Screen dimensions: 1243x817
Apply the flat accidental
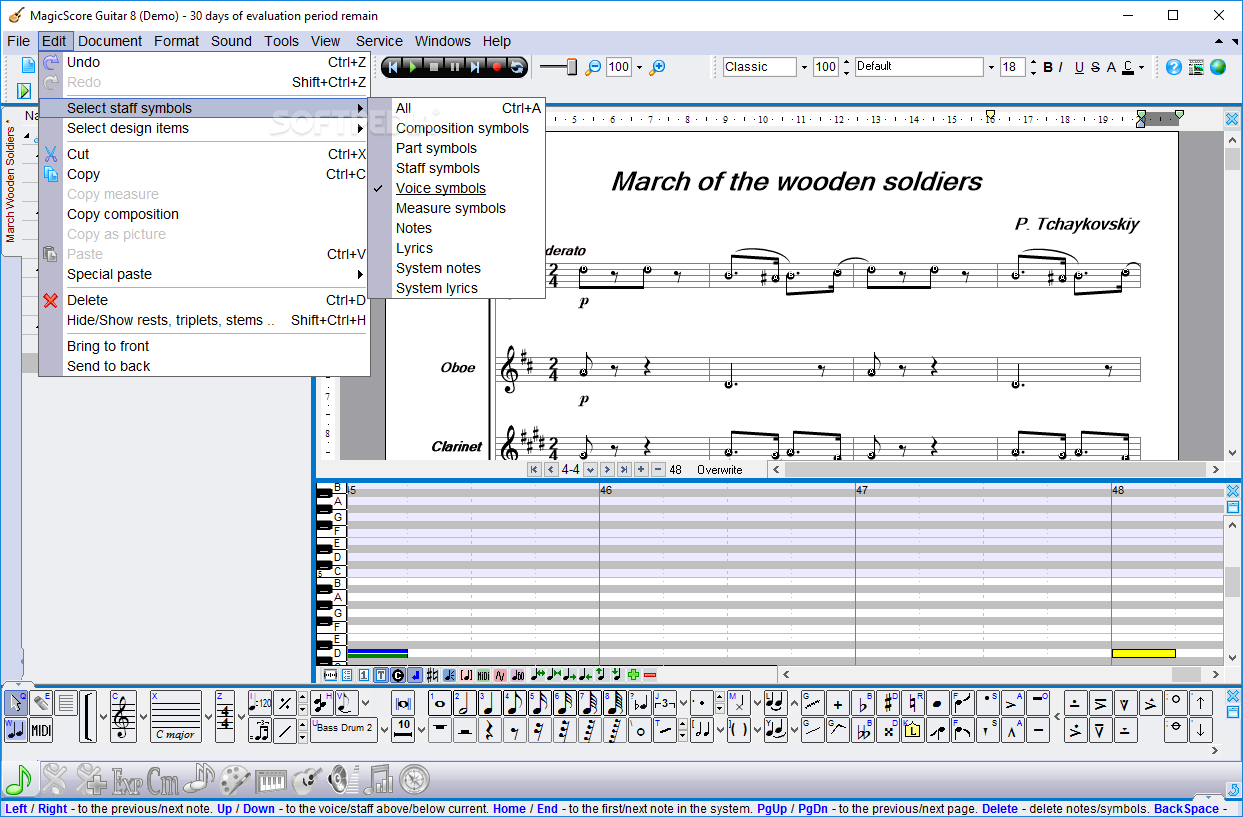(863, 704)
